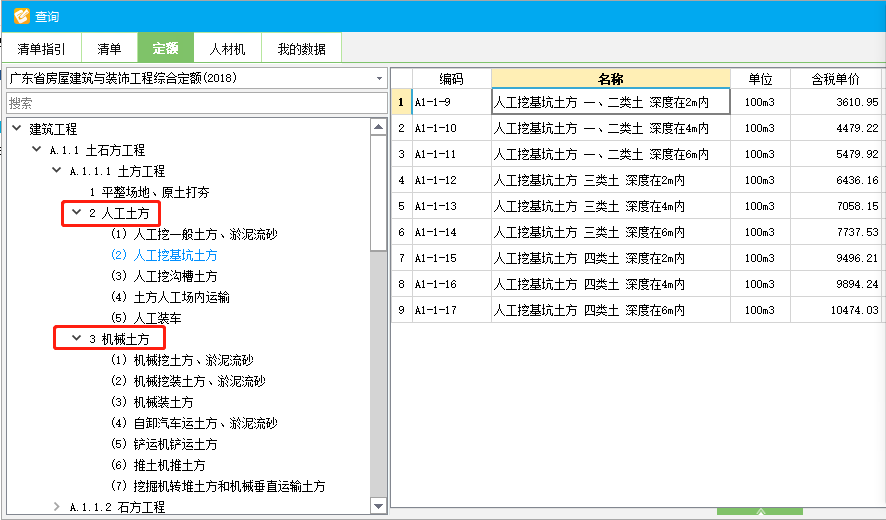This screenshot has width=886, height=520.
Task: Click the 名称 column header
Action: coord(611,79)
